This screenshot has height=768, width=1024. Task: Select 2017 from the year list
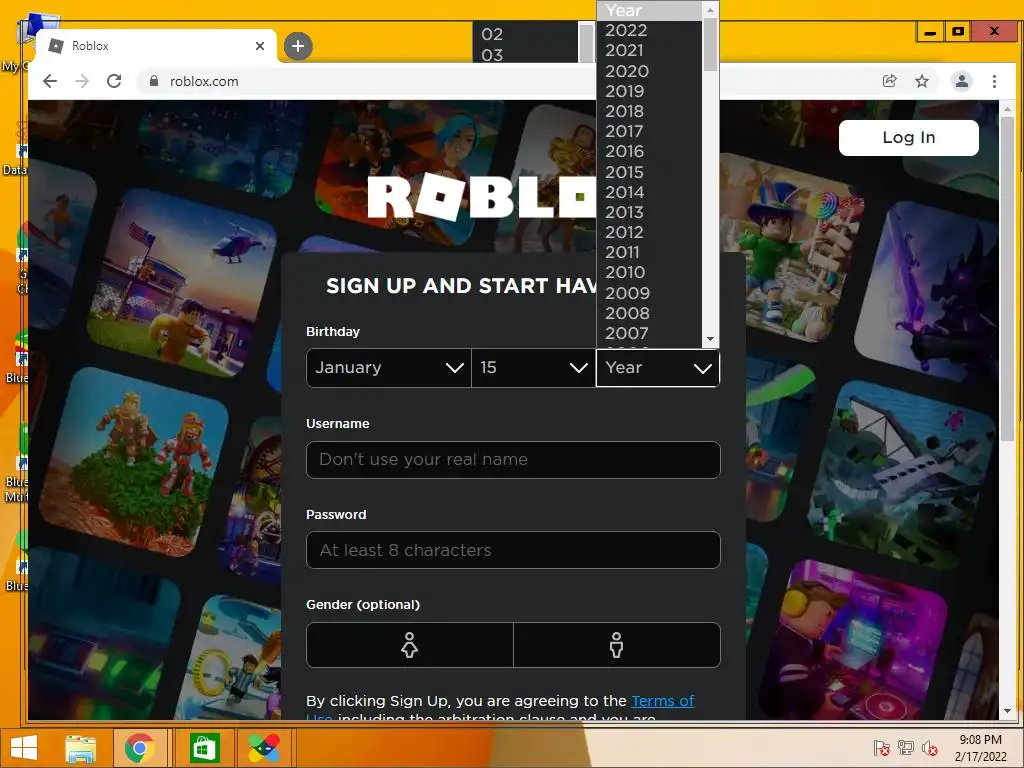(x=649, y=131)
